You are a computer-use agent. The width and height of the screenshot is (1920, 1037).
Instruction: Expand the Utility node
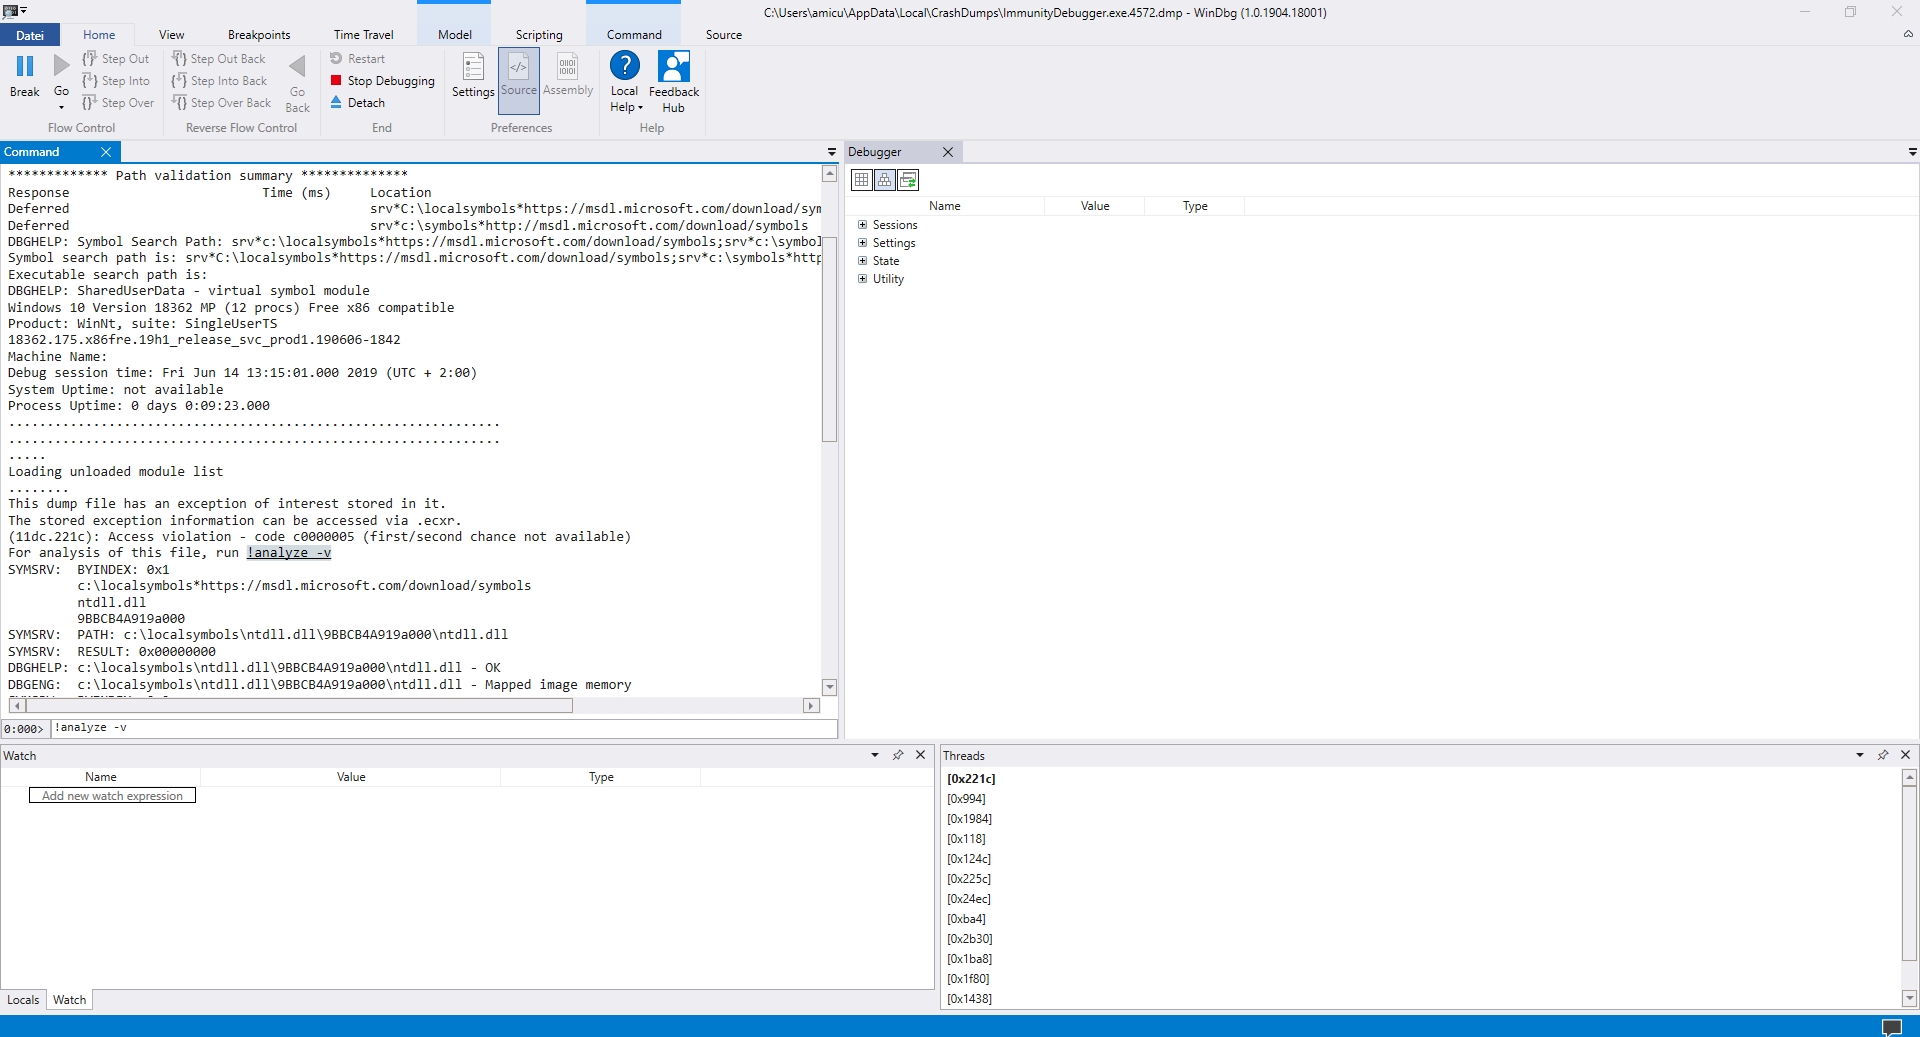click(x=862, y=279)
